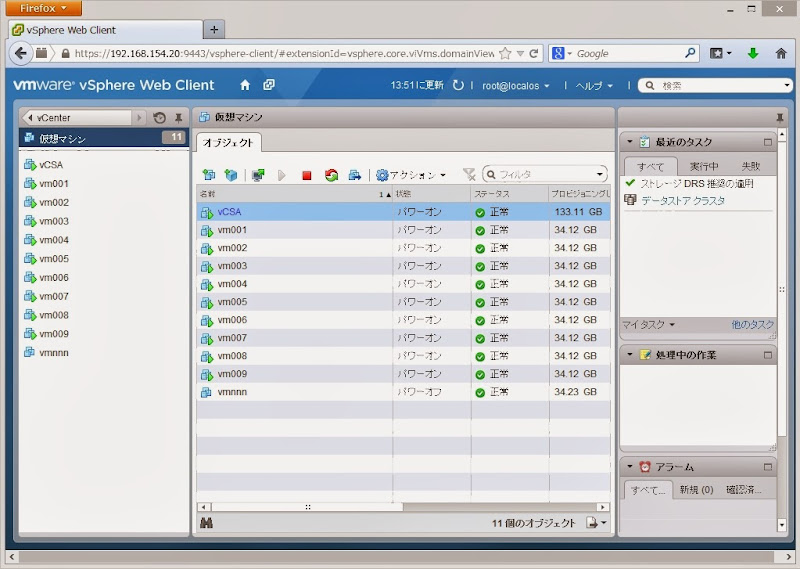Collapse the 最近のタスク panel
The image size is (800, 569).
click(630, 141)
